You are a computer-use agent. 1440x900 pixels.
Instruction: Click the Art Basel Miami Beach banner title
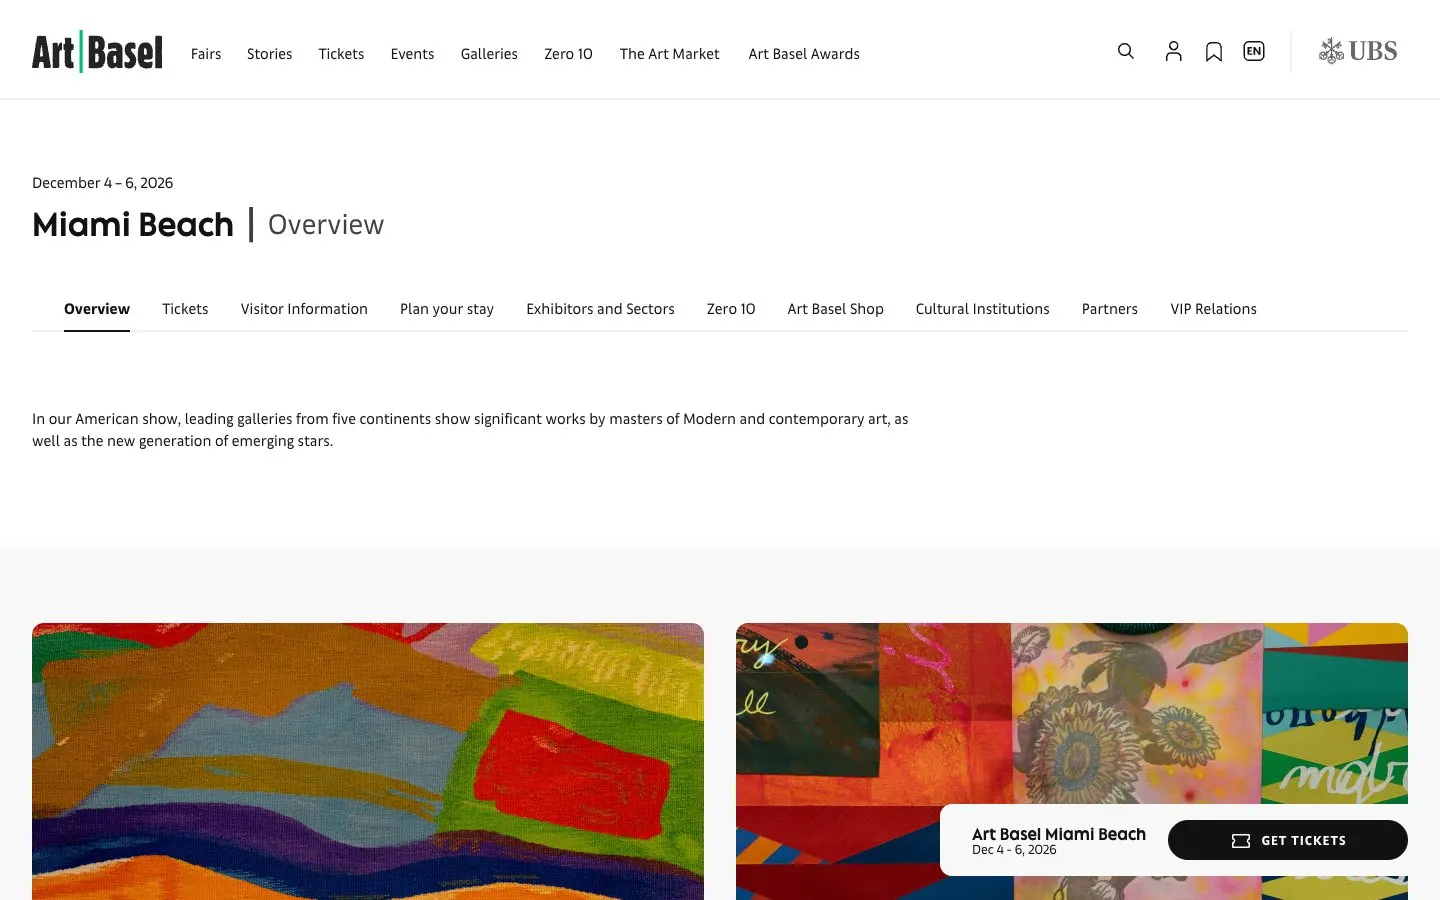coord(1059,834)
